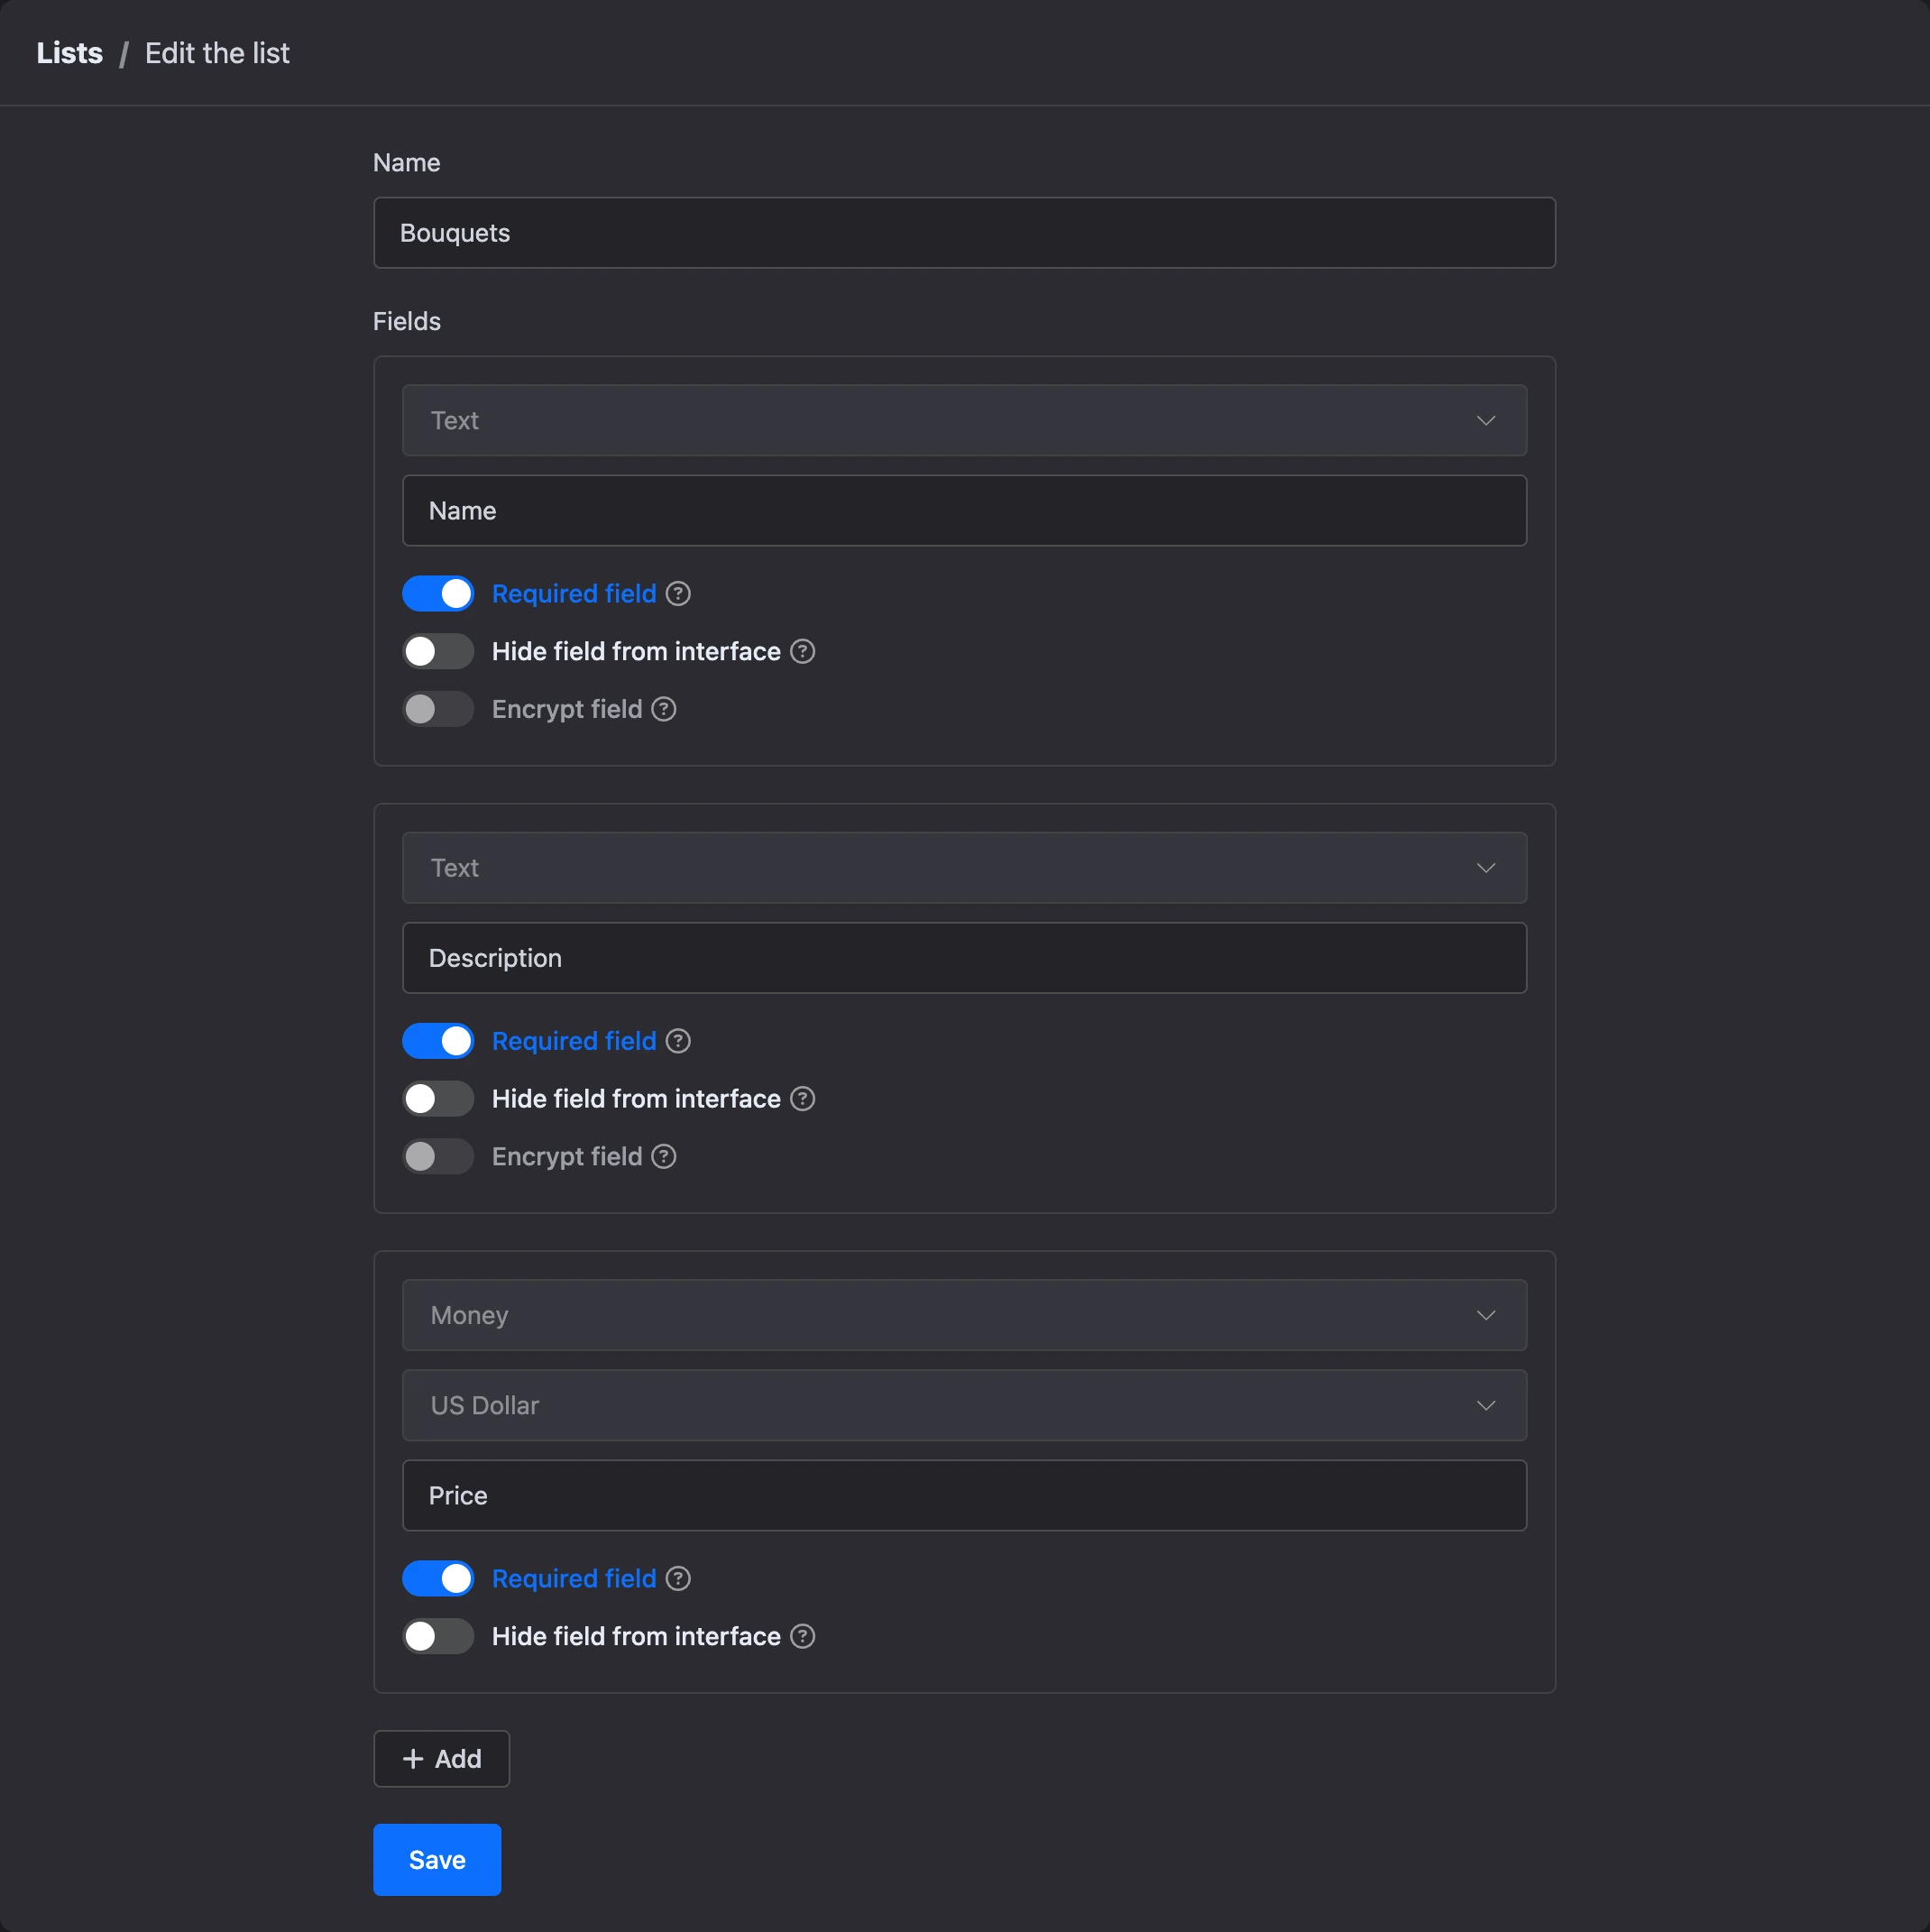Open the Money type dropdown
1930x1932 pixels.
click(964, 1315)
